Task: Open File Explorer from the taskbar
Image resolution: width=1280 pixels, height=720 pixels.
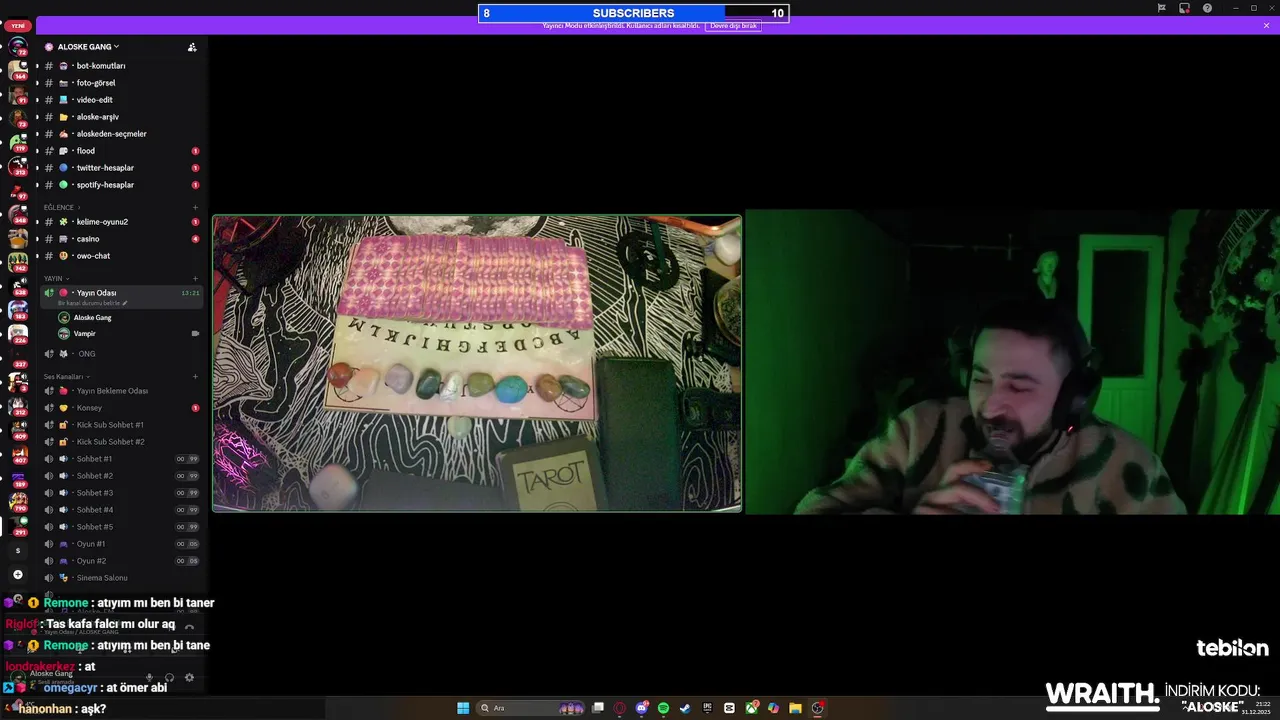Action: tap(795, 708)
